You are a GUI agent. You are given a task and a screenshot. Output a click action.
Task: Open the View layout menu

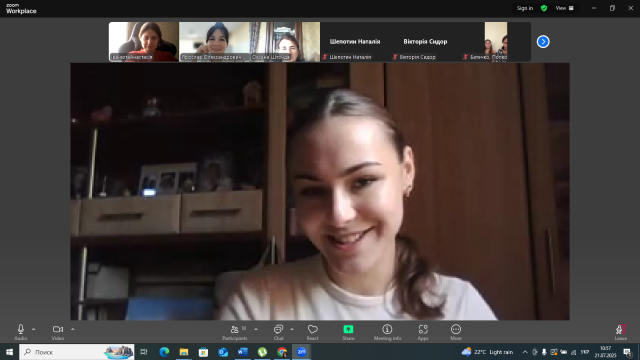(x=564, y=8)
